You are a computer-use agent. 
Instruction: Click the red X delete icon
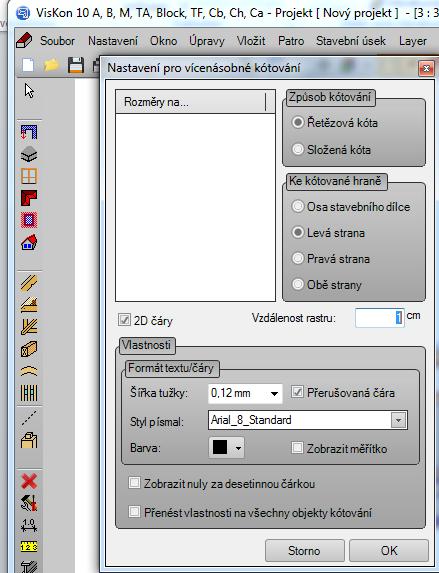pos(29,481)
